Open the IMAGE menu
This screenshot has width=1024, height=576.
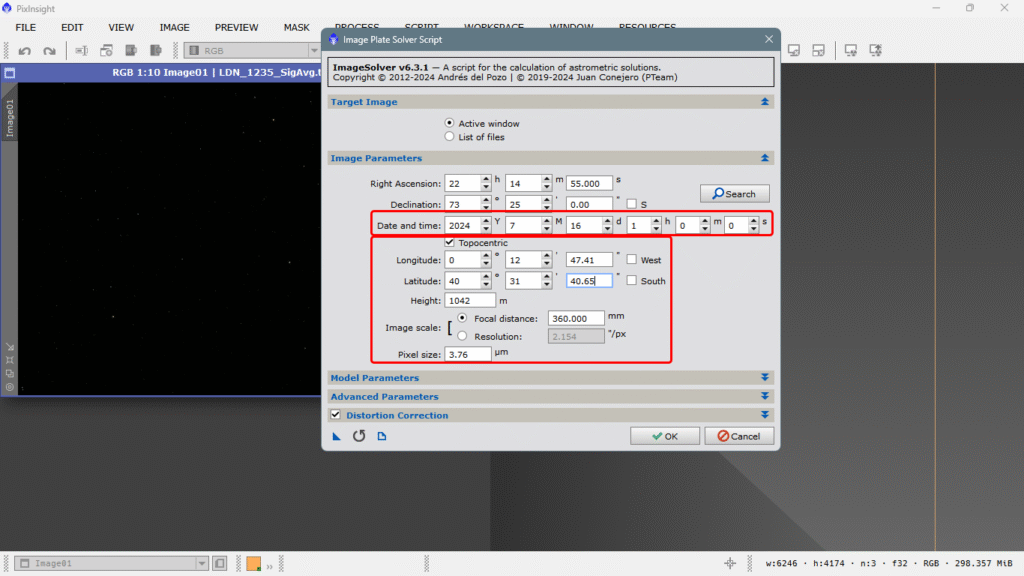[x=174, y=27]
